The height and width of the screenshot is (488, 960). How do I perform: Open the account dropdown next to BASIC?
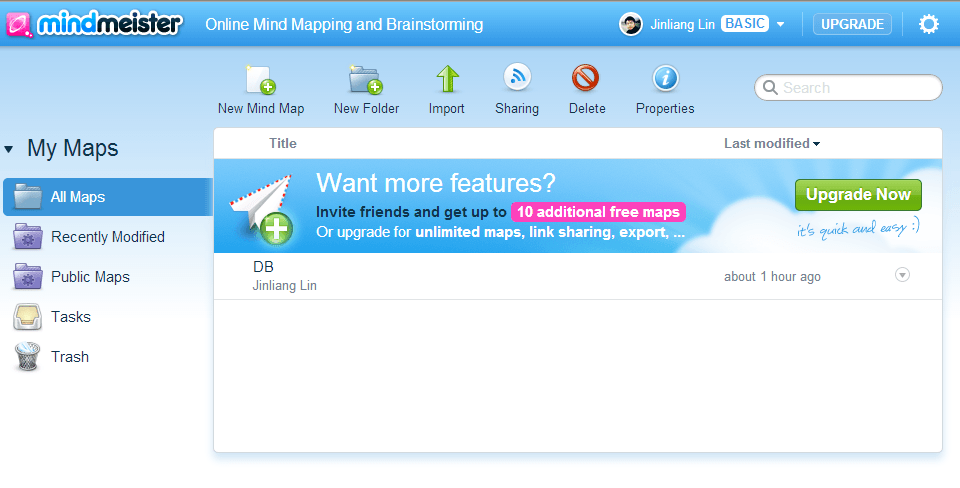pos(781,24)
